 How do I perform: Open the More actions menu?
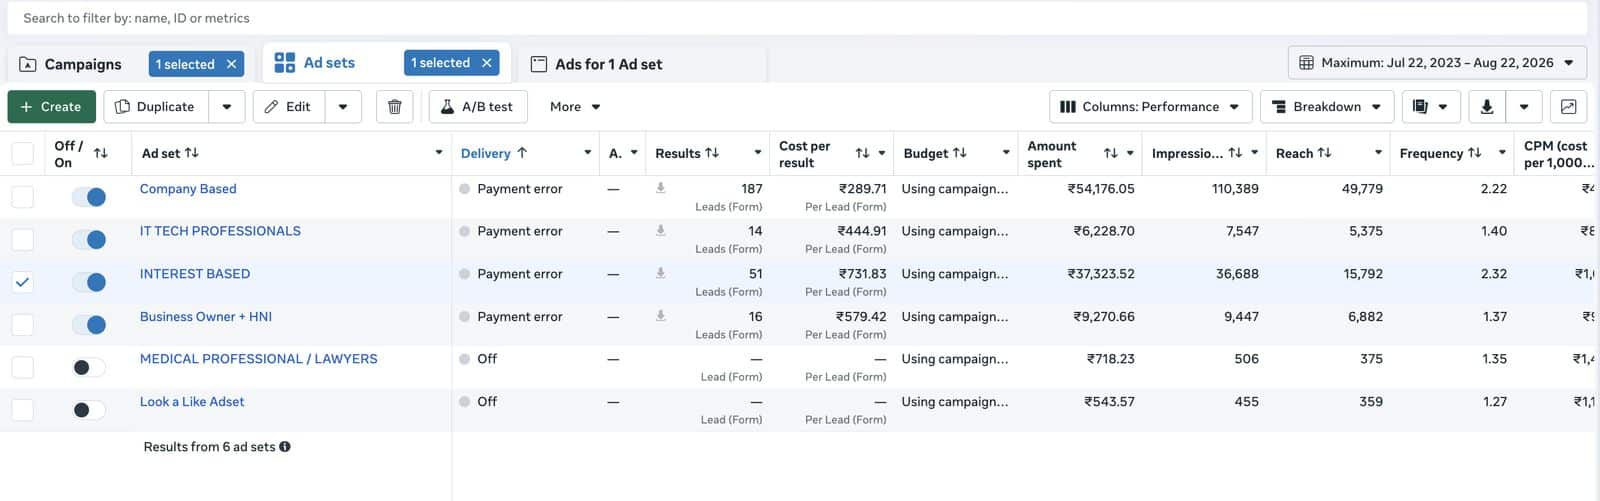(x=575, y=107)
